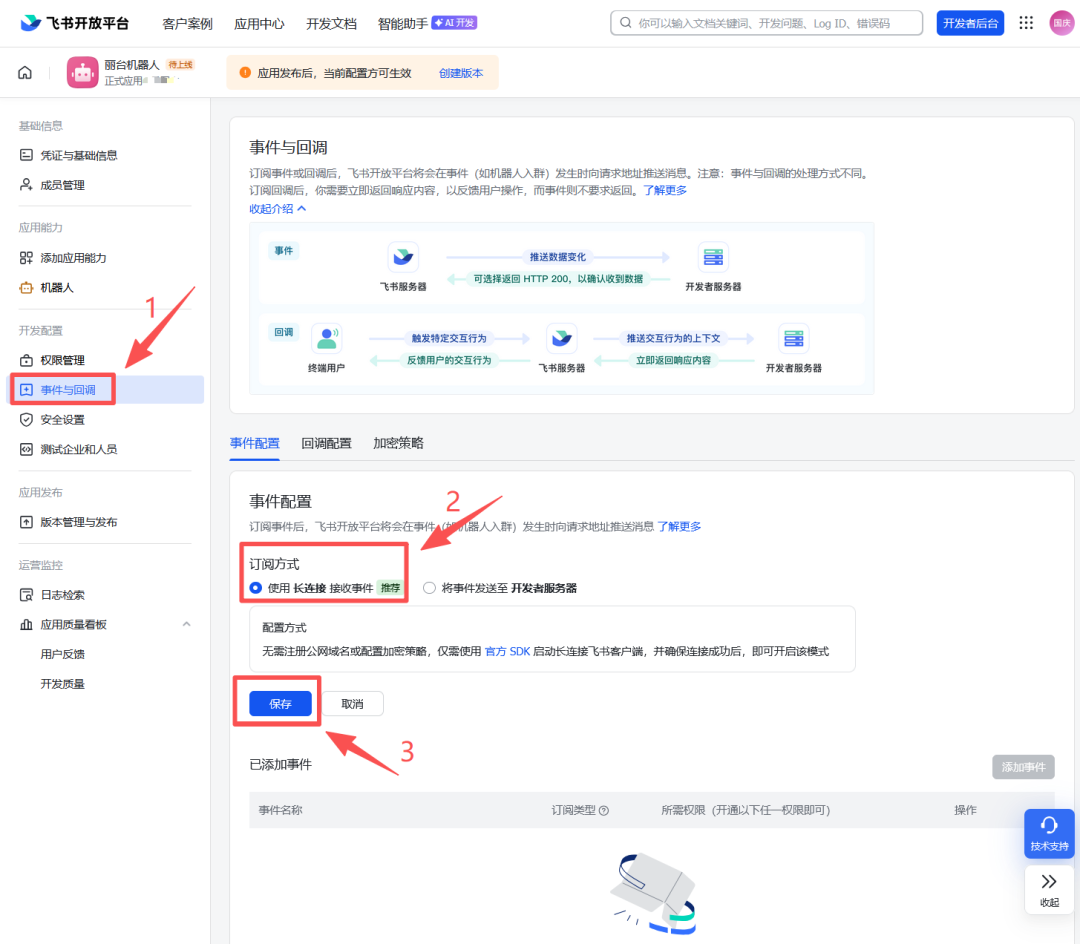
Task: Click the 添加事件 button
Action: click(x=1023, y=767)
